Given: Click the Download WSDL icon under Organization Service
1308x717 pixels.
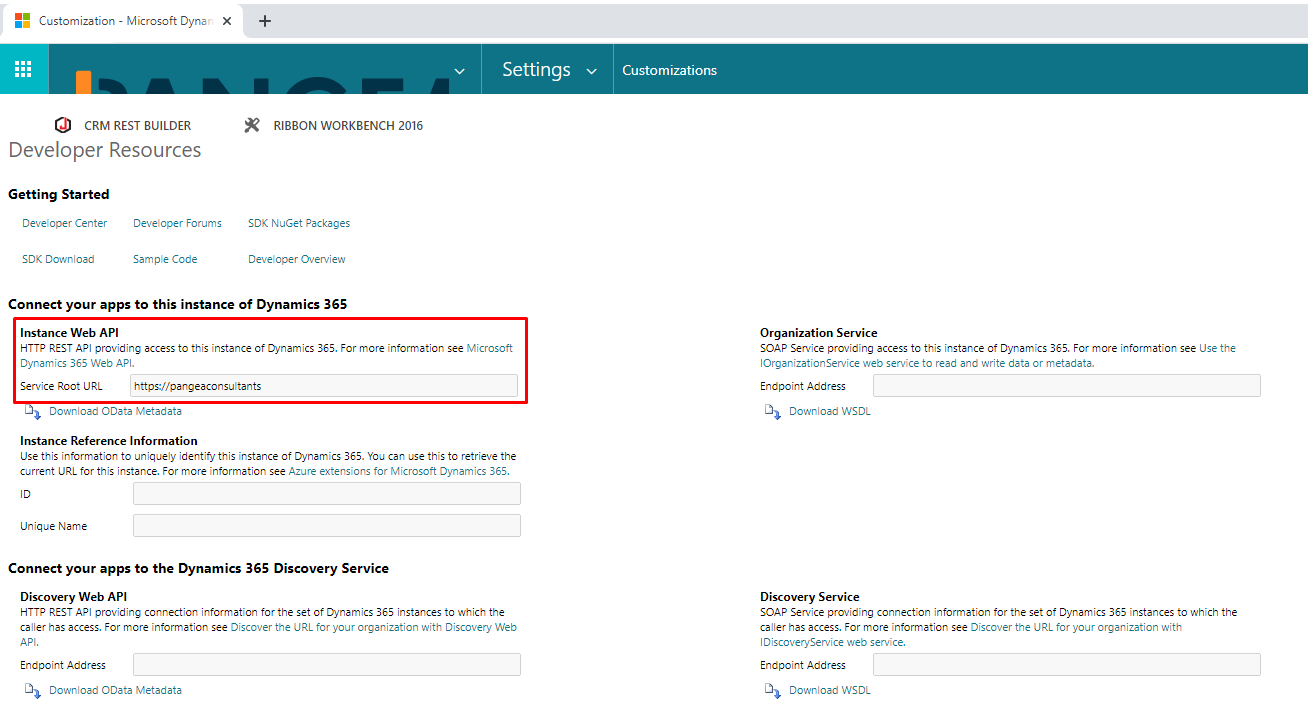Looking at the screenshot, I should click(772, 410).
